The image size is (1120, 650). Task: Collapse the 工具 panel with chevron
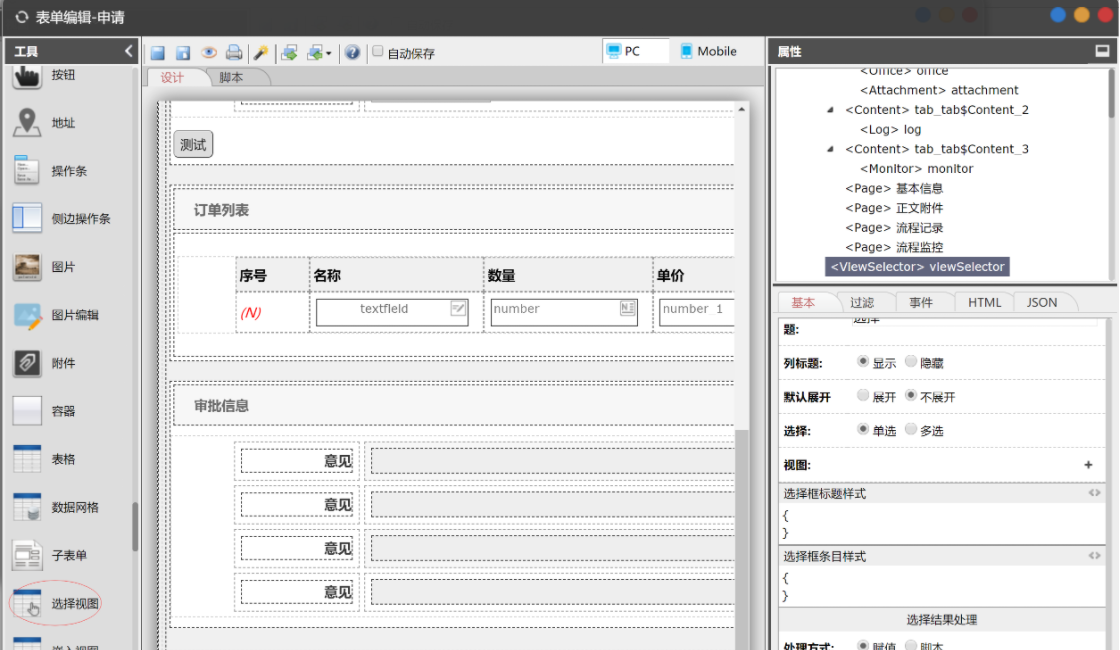128,51
